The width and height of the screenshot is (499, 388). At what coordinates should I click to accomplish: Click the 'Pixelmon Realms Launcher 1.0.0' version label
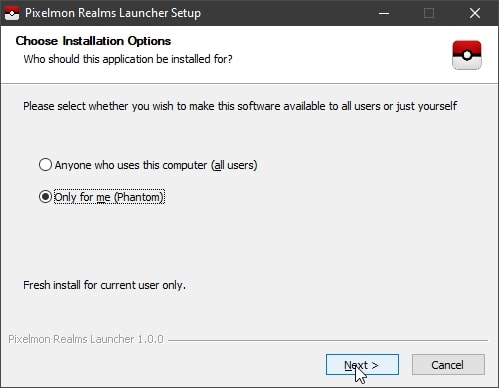tap(86, 339)
